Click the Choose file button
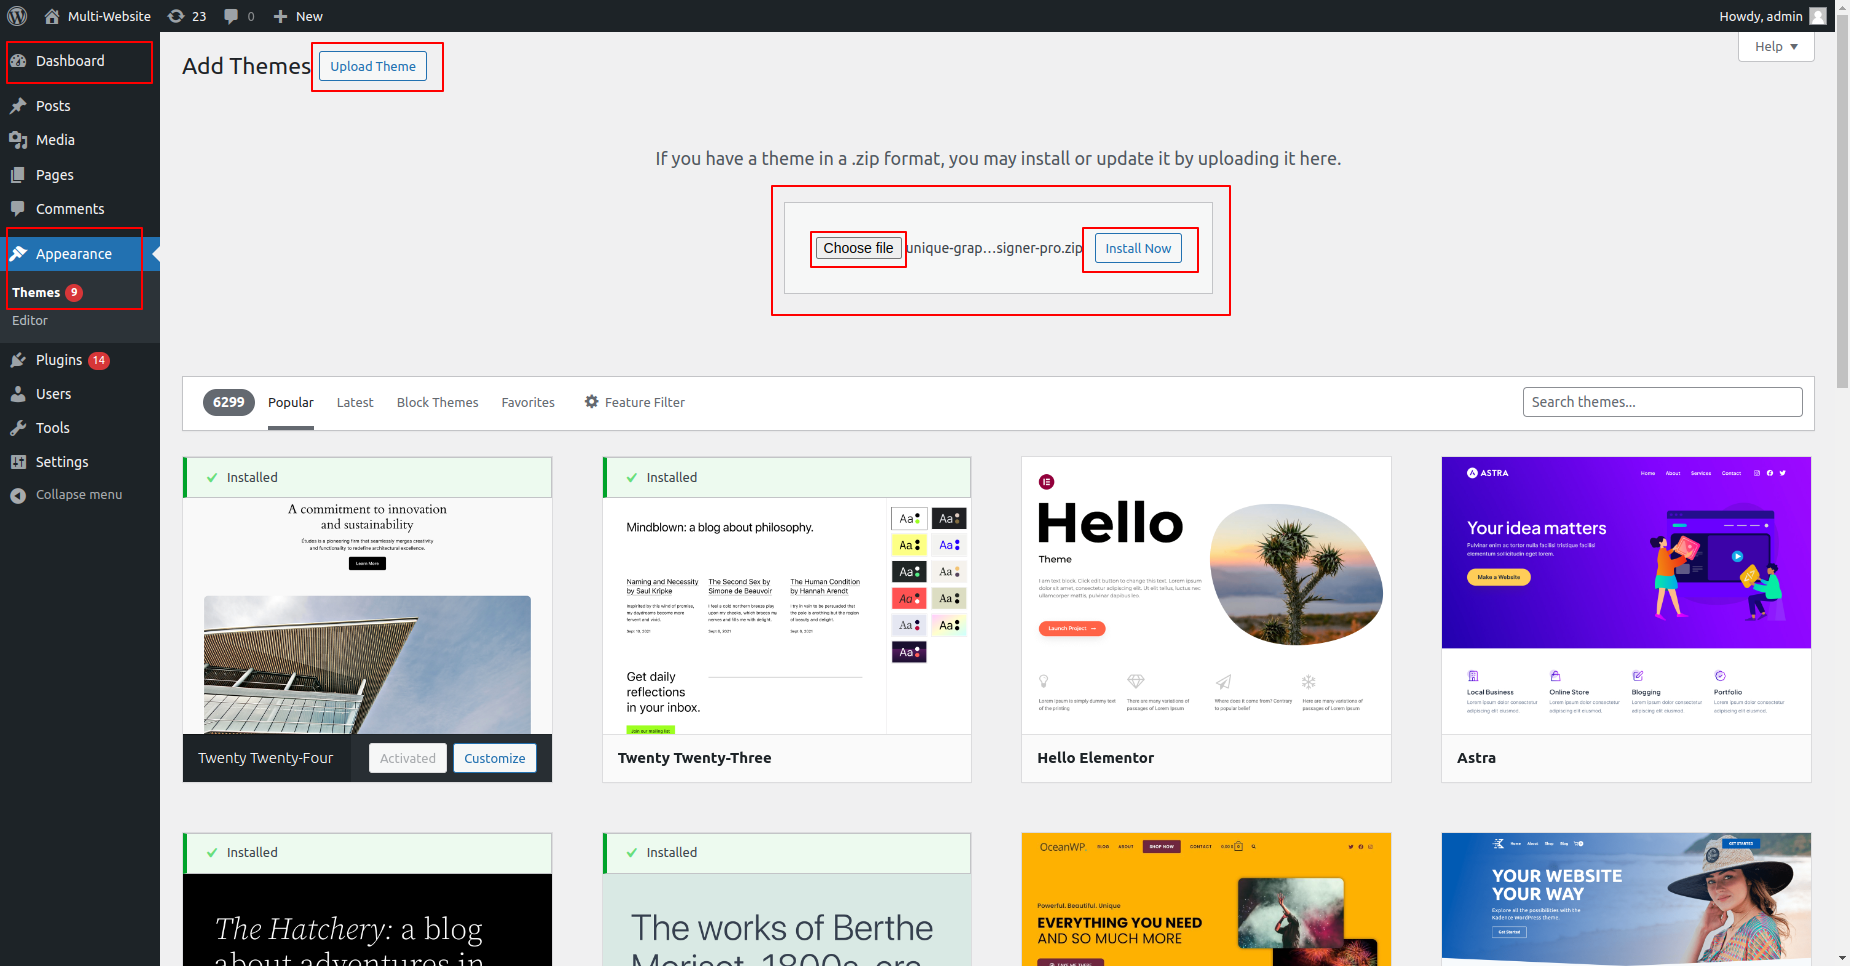Viewport: 1850px width, 966px height. (x=858, y=248)
